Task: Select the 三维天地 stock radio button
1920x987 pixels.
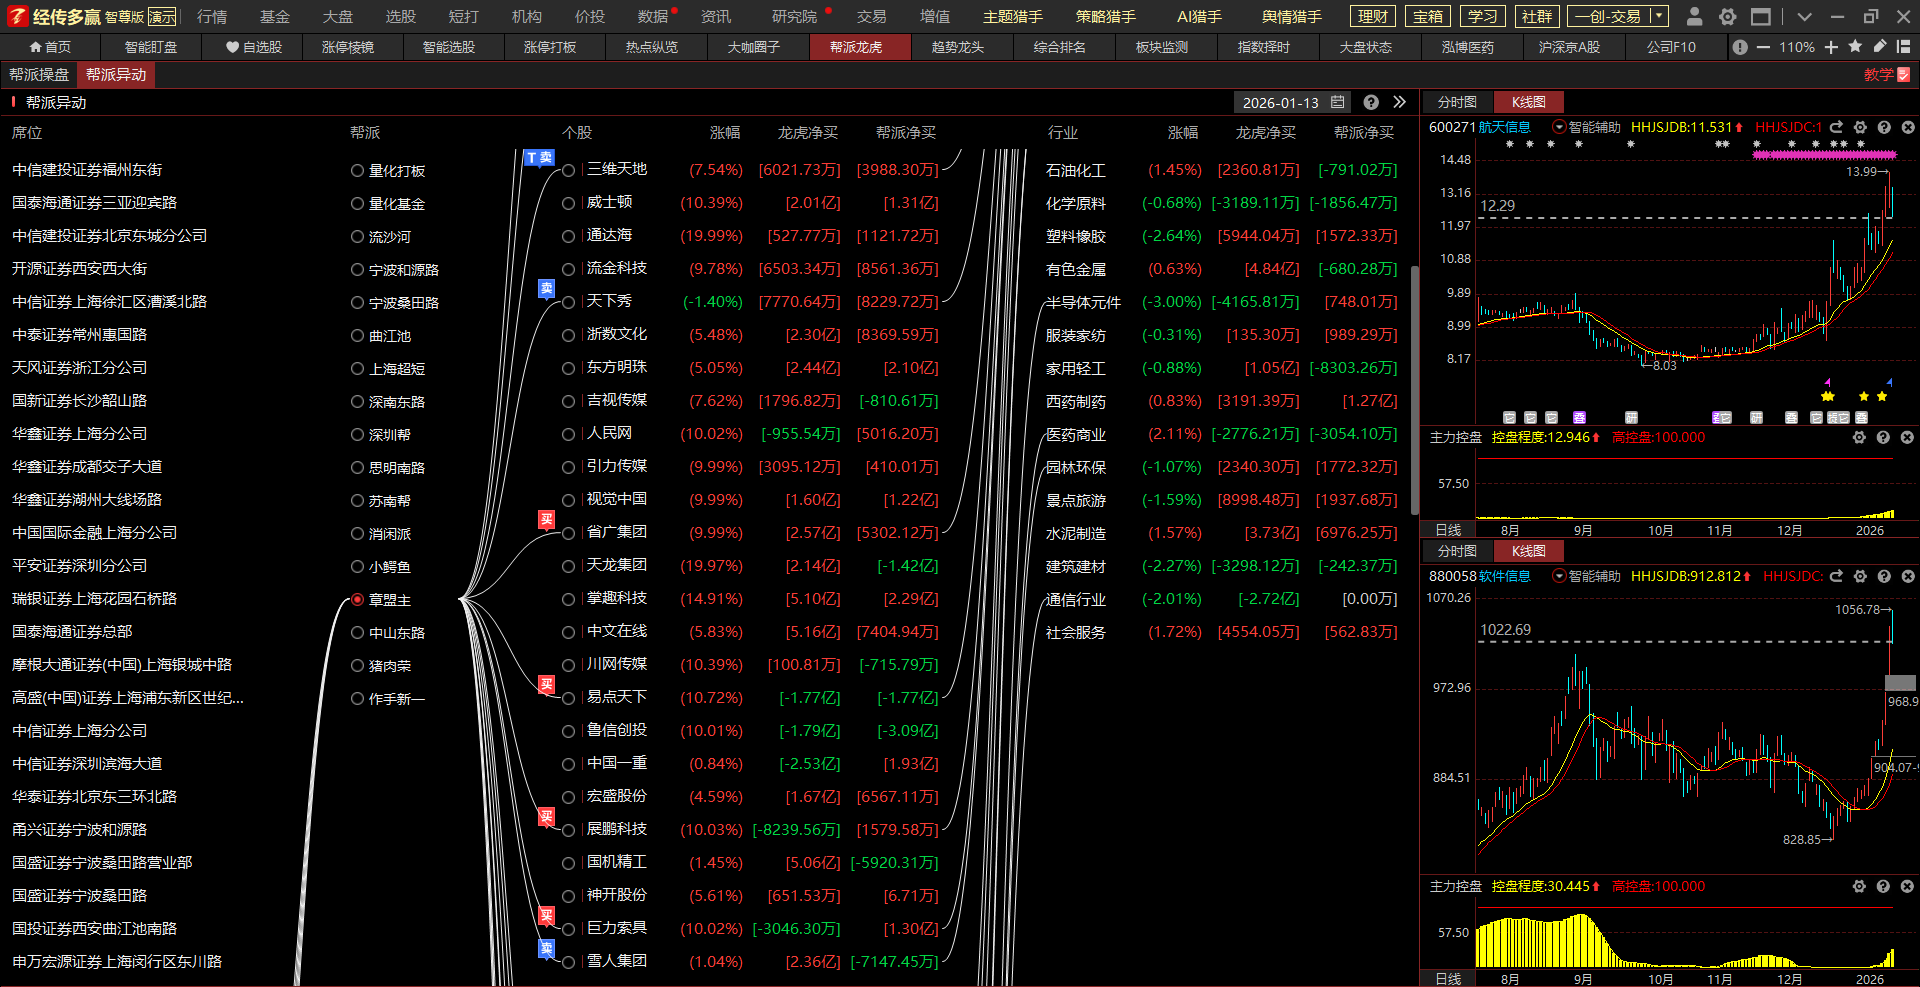Action: tap(568, 171)
